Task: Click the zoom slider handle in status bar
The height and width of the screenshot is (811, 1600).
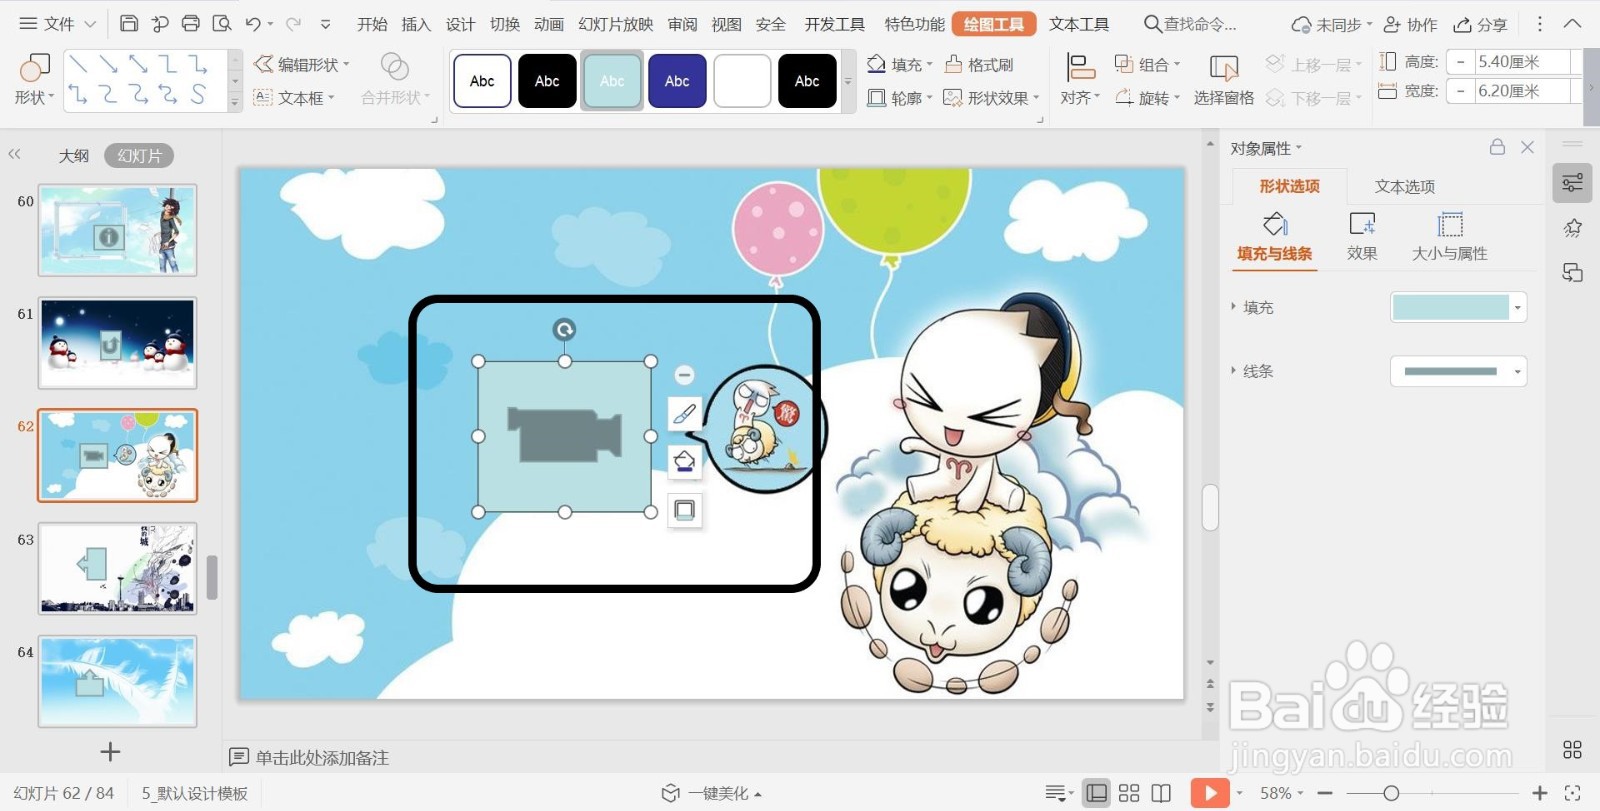Action: pyautogui.click(x=1391, y=793)
